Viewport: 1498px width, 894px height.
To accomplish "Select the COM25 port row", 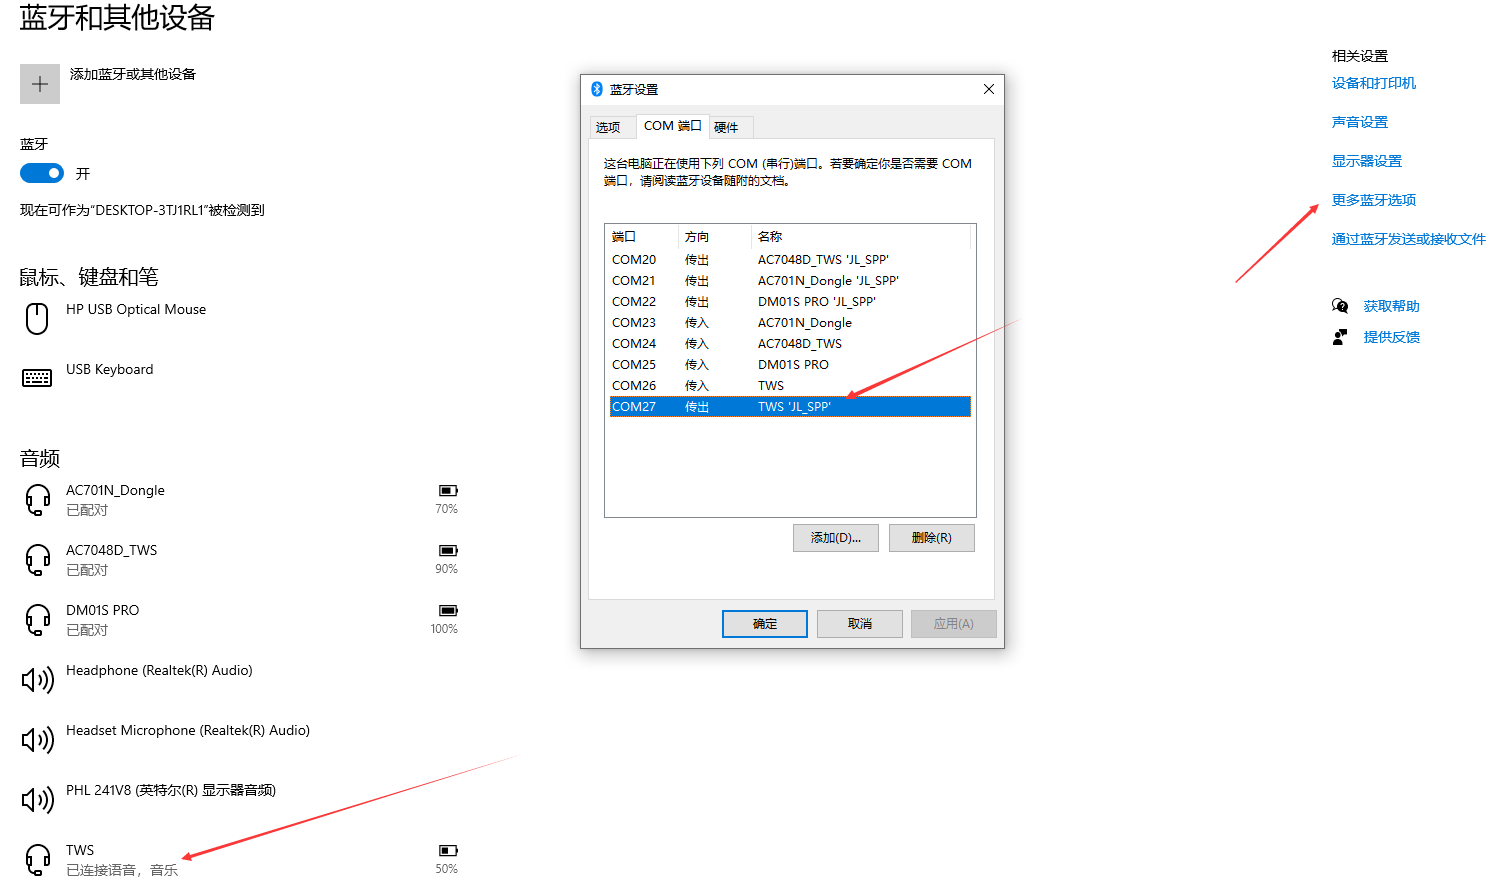I will pos(790,365).
